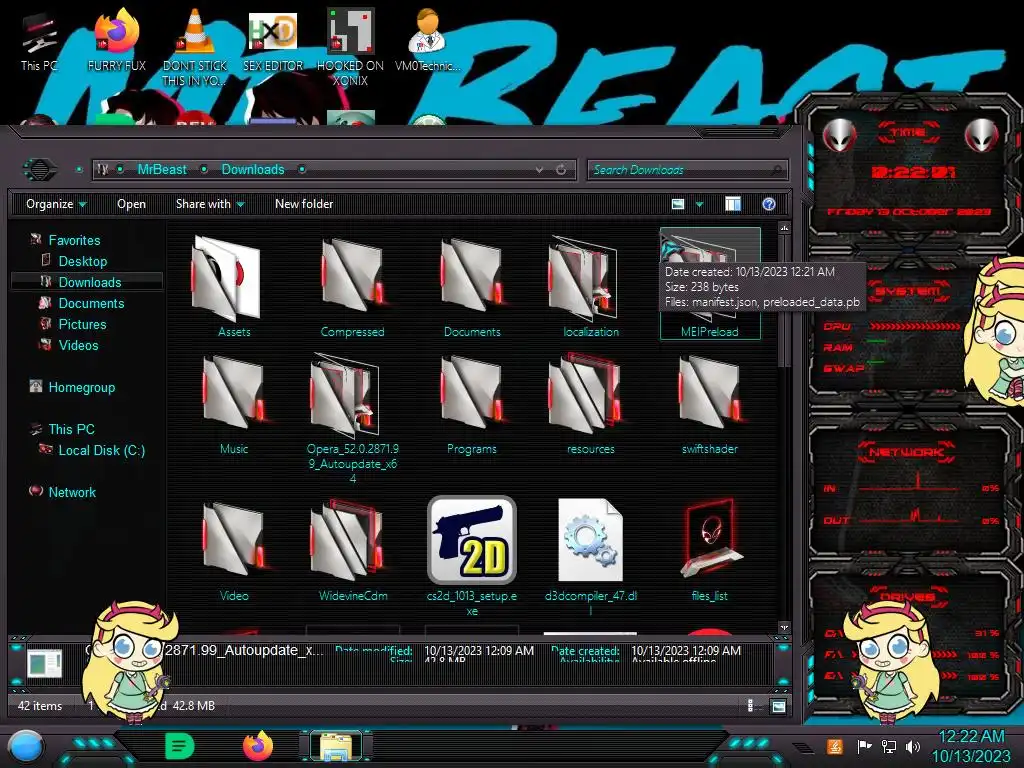Open Favorites in the navigation pane

pyautogui.click(x=74, y=240)
